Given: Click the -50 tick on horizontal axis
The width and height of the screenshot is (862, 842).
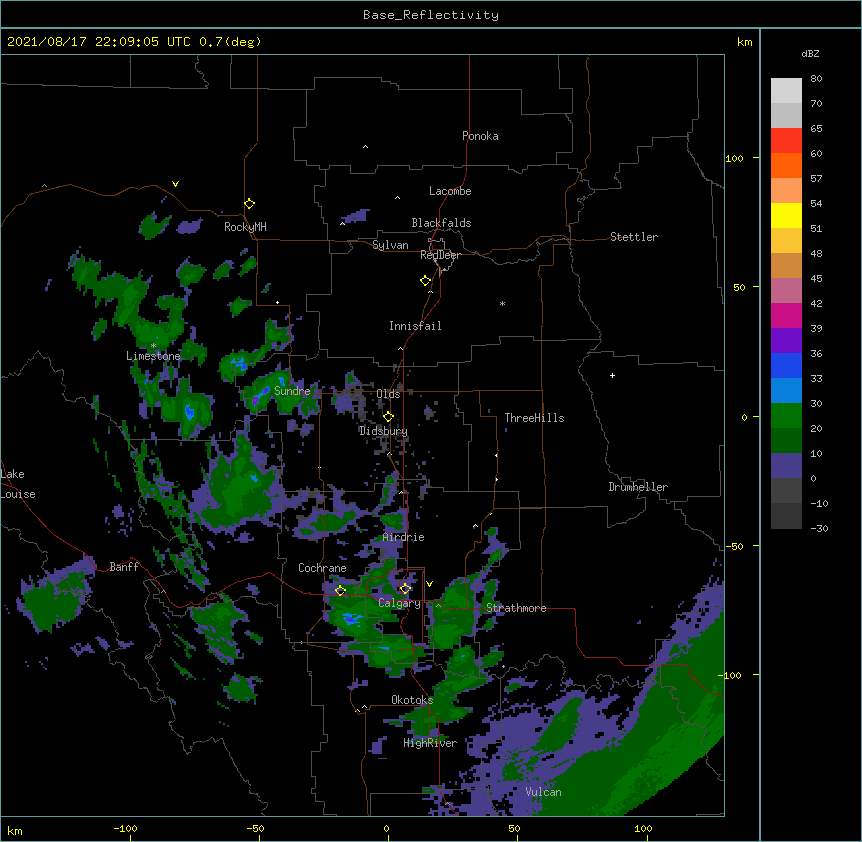Looking at the screenshot, I should 255,828.
